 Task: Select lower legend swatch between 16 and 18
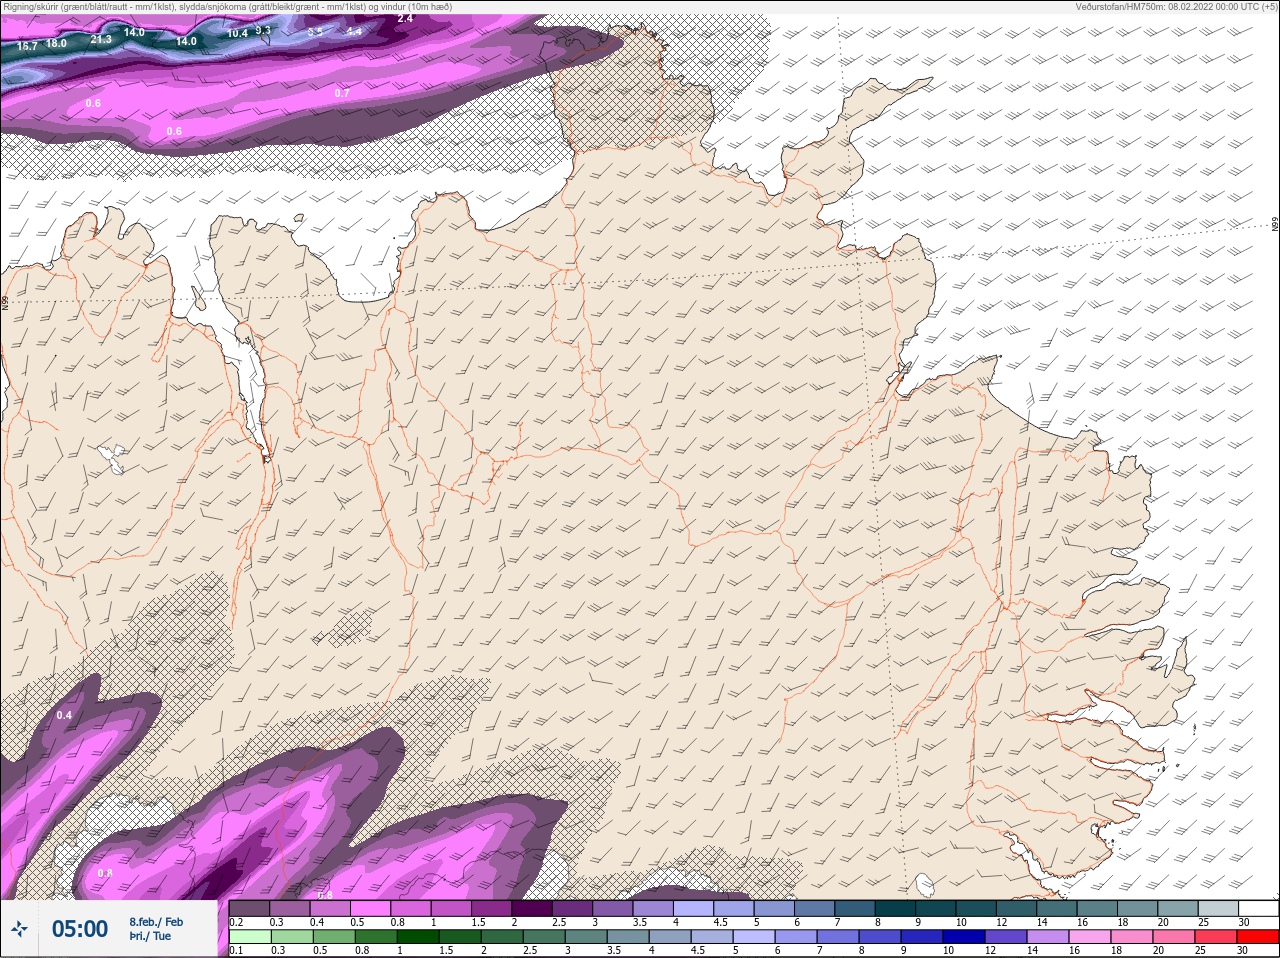tap(1091, 937)
